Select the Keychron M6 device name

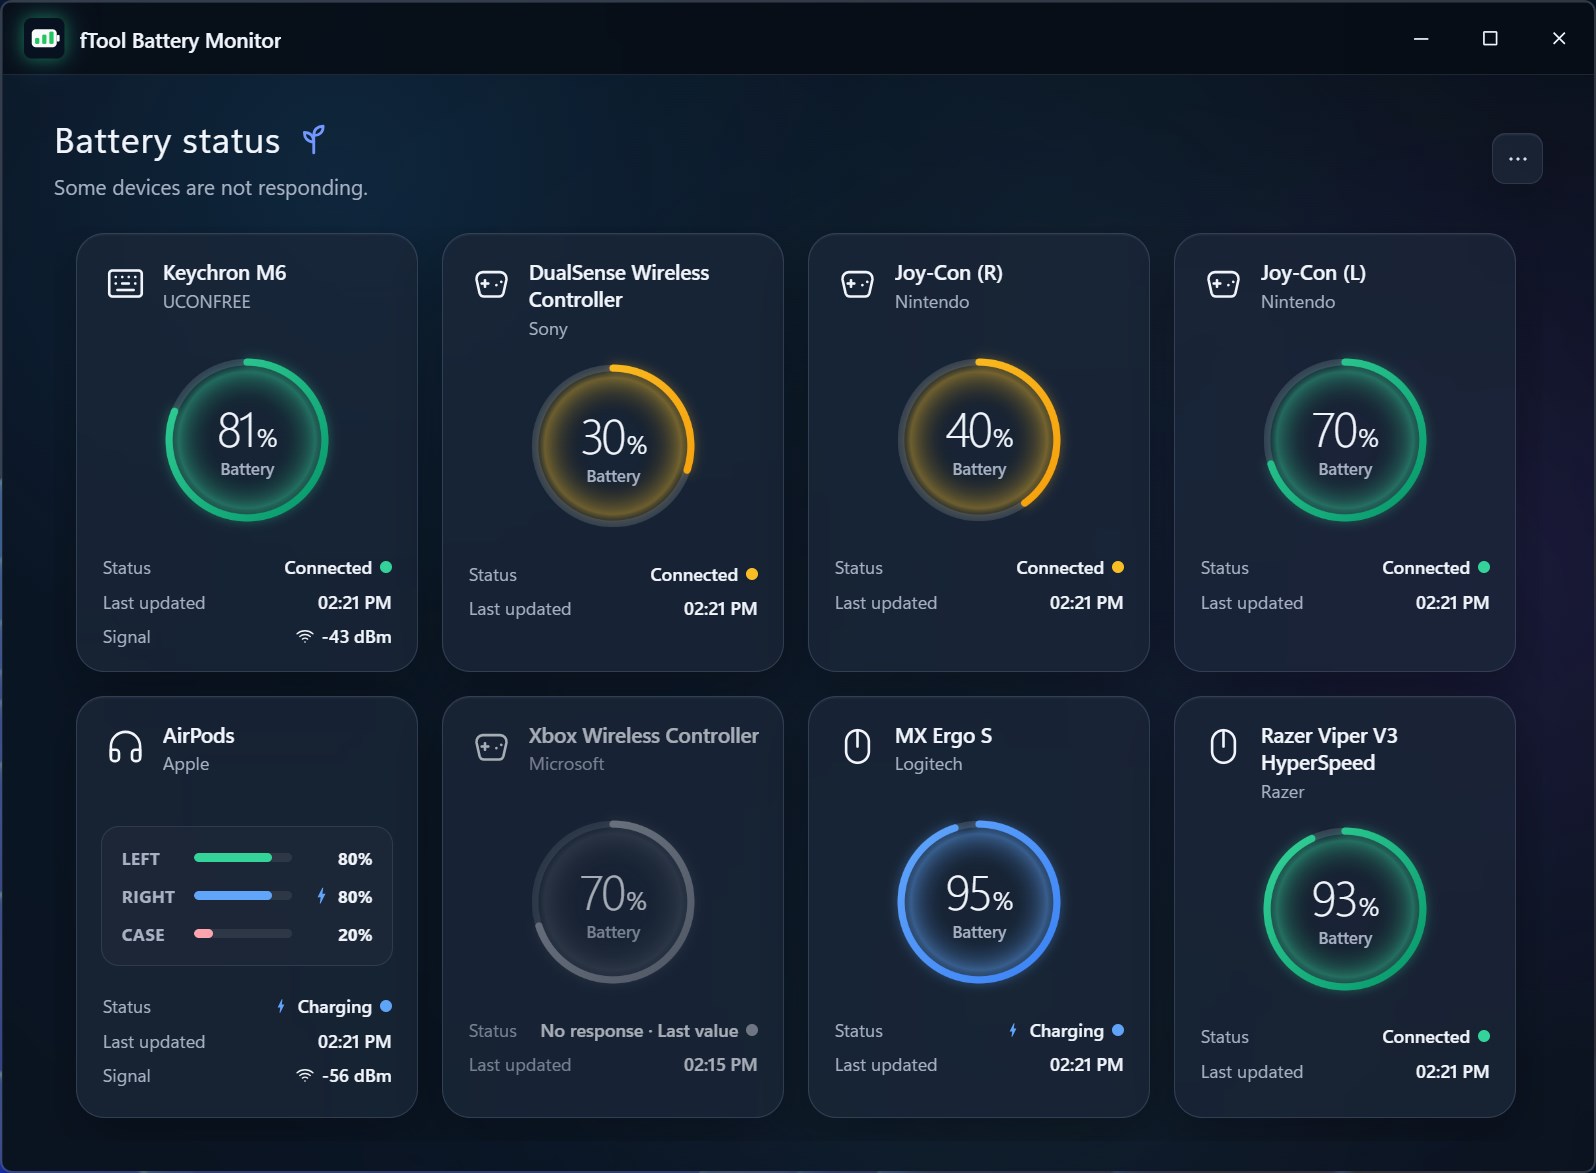[x=224, y=273]
